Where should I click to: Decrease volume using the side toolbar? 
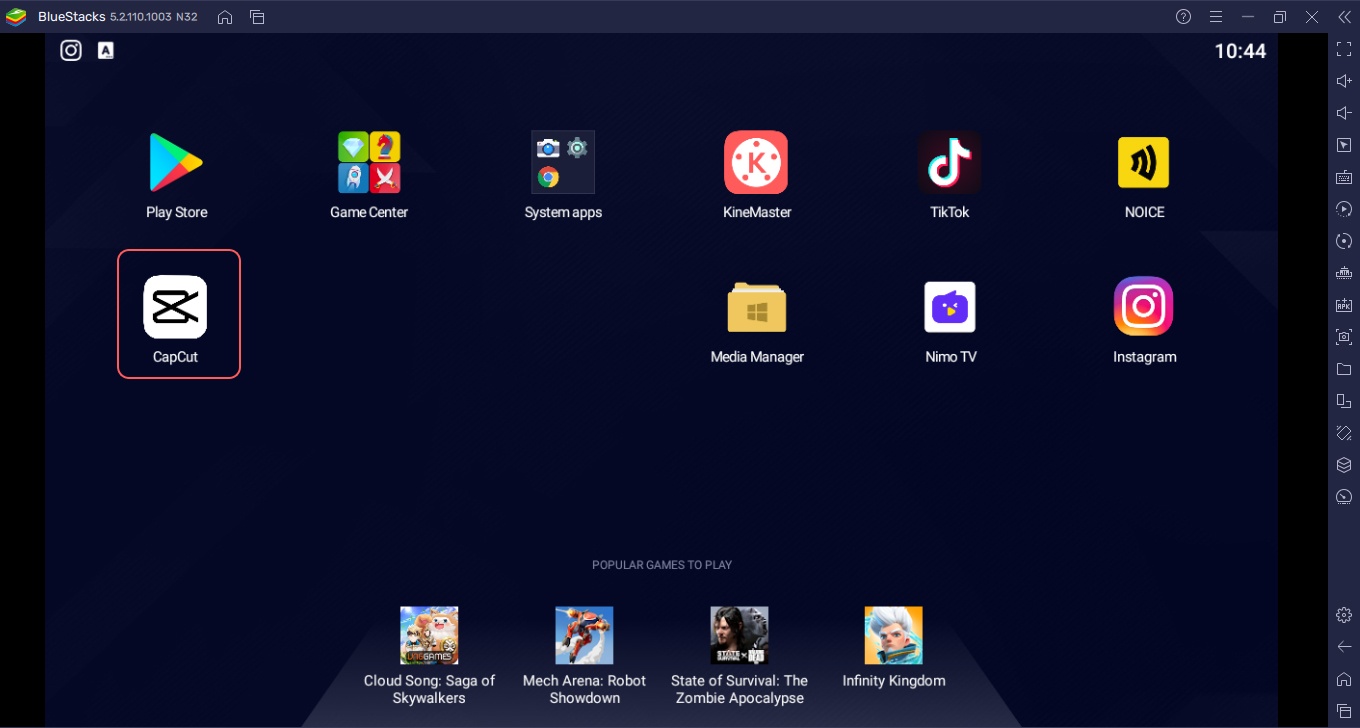tap(1344, 113)
